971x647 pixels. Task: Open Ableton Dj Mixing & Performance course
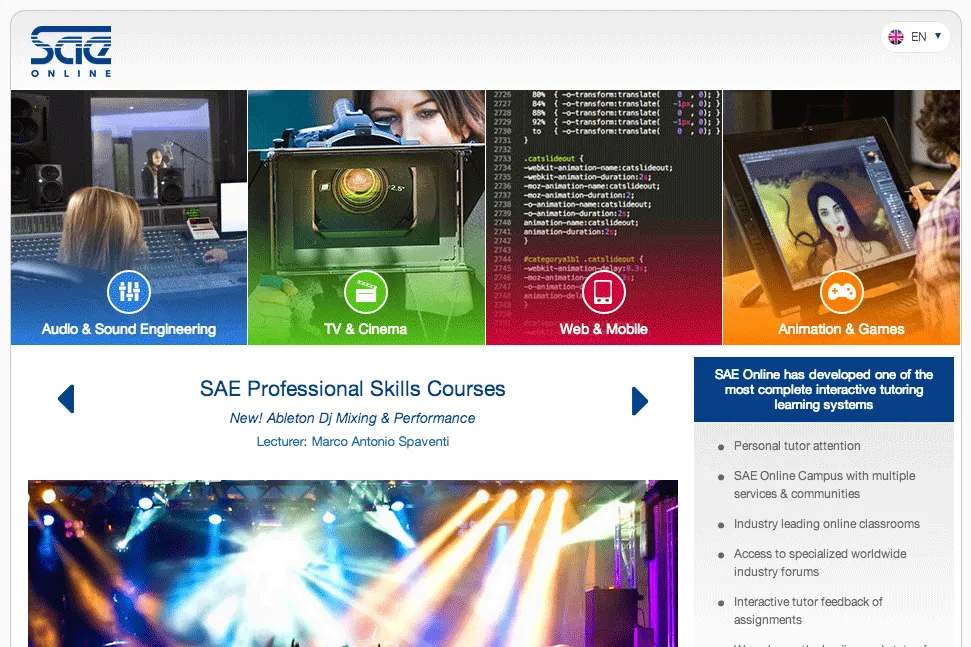(352, 419)
